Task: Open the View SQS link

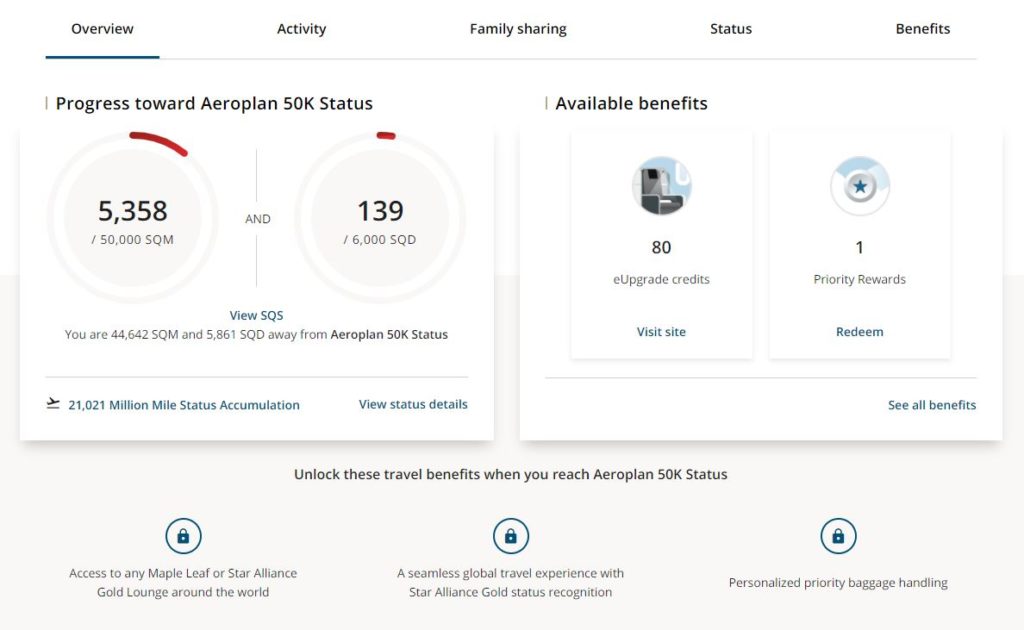Action: 256,314
